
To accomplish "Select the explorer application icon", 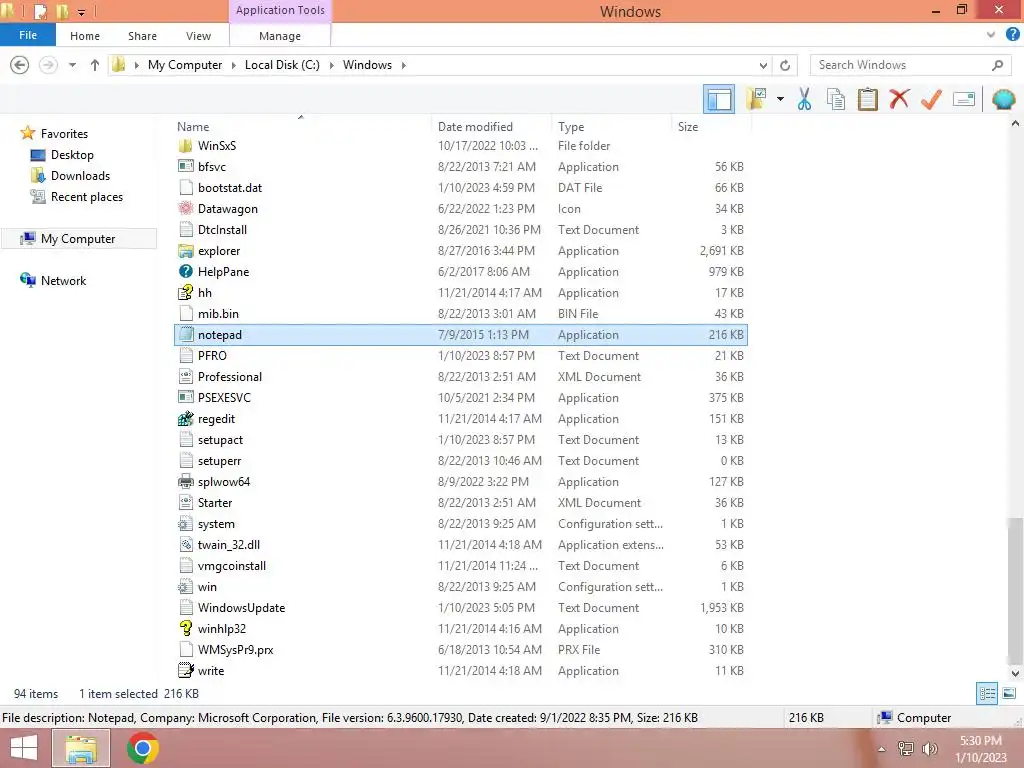I will click(185, 251).
